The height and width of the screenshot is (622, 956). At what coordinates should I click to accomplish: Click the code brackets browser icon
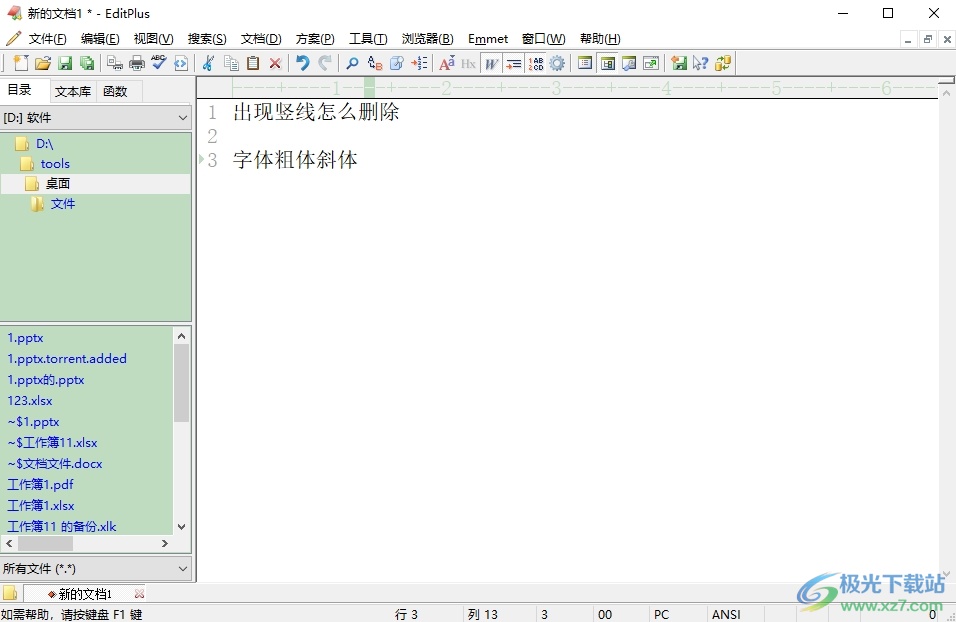(x=181, y=63)
